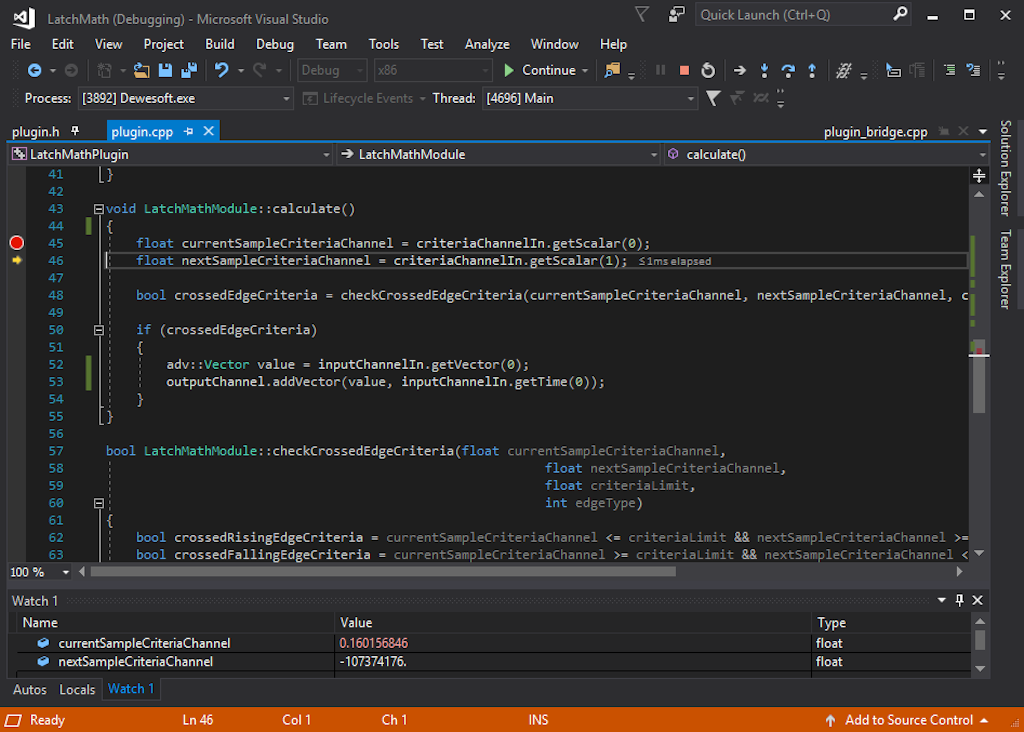Open the Solution Explorer side panel

1006,168
